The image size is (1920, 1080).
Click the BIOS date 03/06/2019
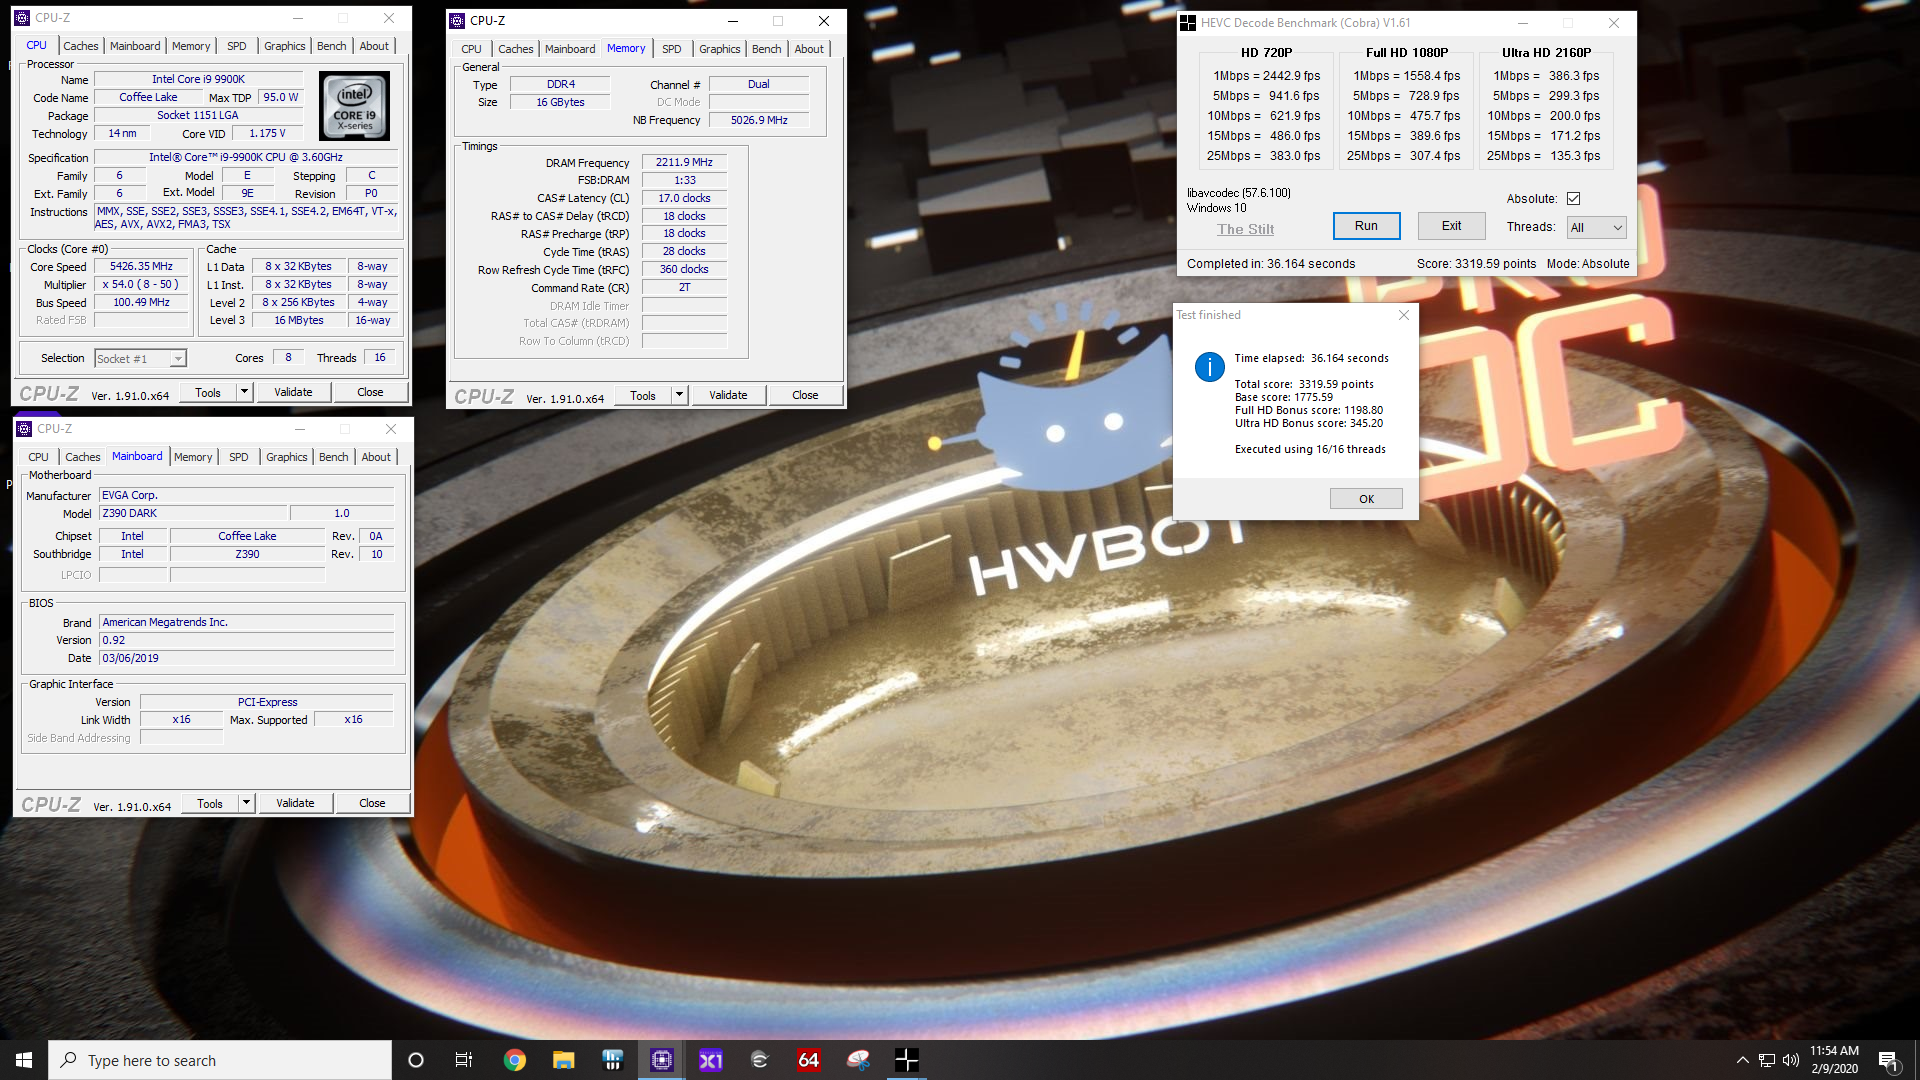(246, 658)
